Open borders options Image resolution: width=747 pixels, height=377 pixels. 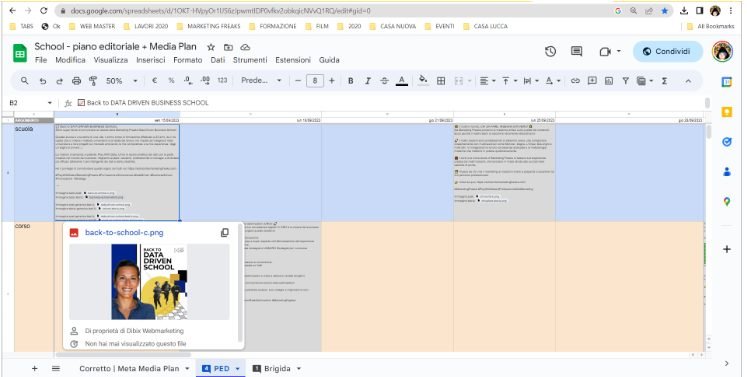pyautogui.click(x=441, y=81)
